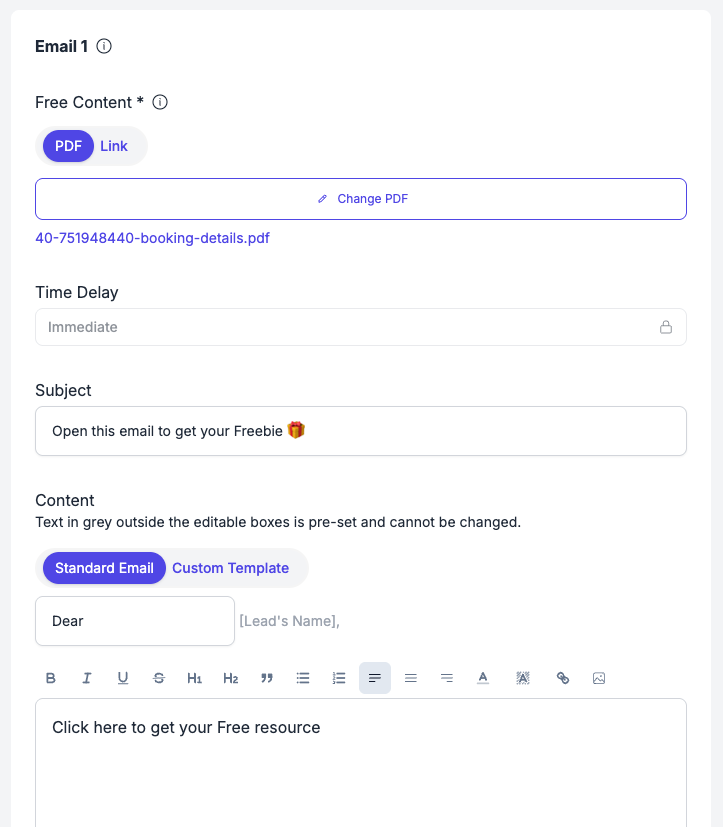Toggle bold formatting in the editor toolbar

51,678
